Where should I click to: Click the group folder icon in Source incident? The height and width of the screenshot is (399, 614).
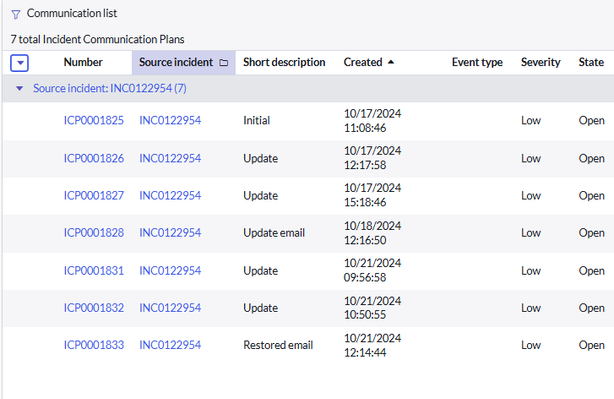tap(224, 63)
